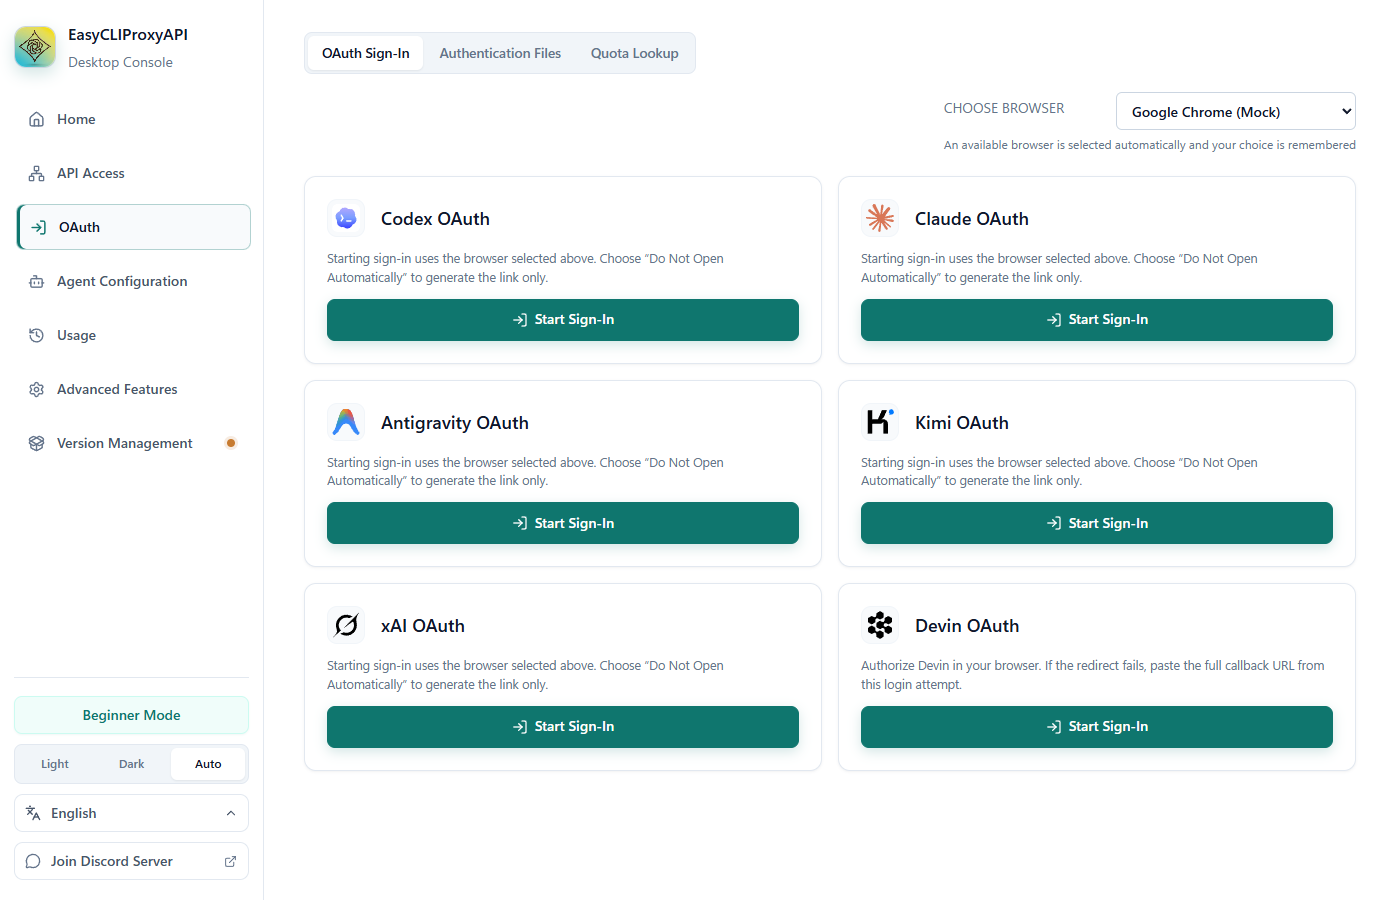This screenshot has height=900, width=1396.
Task: Click the Agent Configuration robot icon
Action: pyautogui.click(x=36, y=281)
